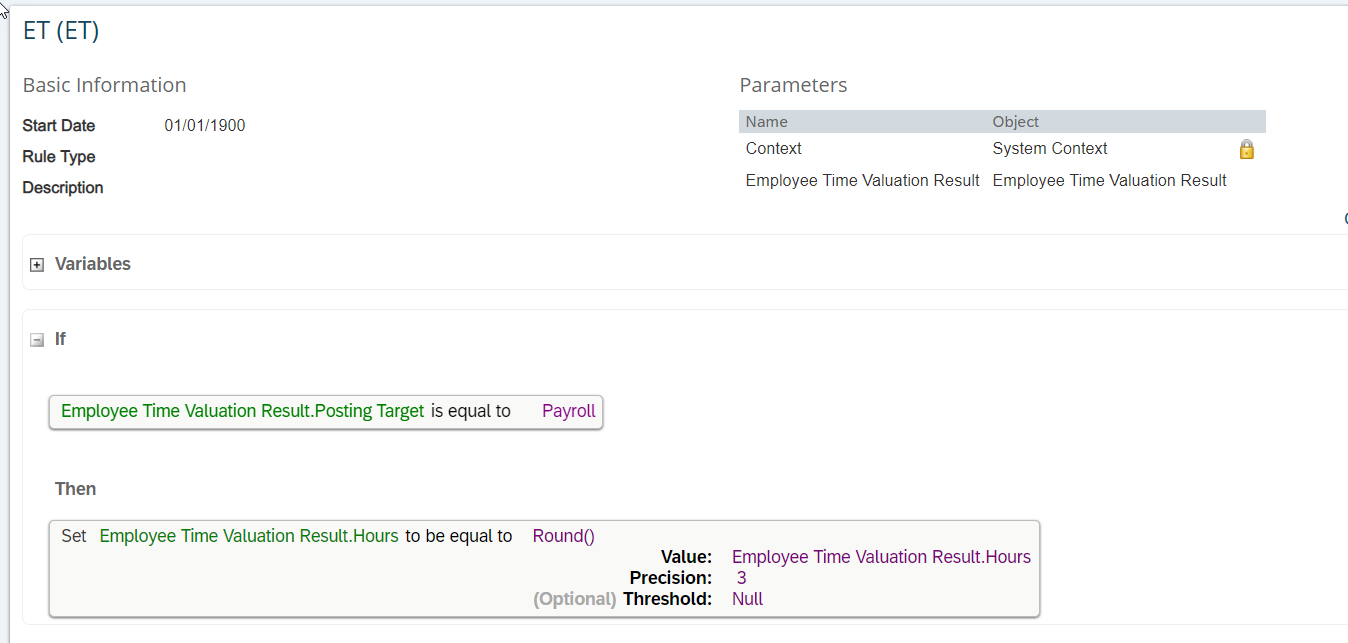1348x643 pixels.
Task: Select the Context parameter row
Action: [1002, 149]
